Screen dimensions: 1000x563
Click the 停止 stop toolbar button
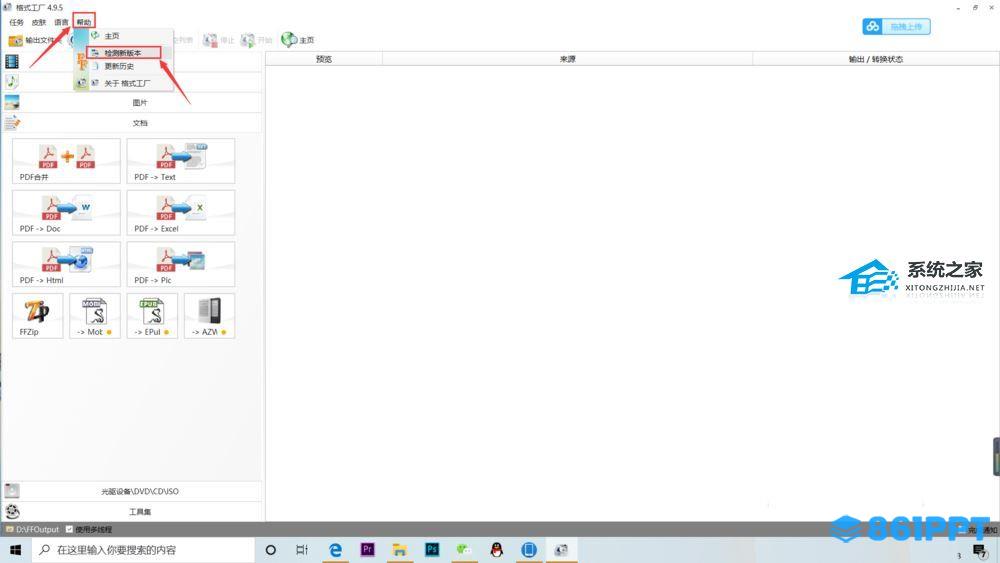[x=219, y=40]
